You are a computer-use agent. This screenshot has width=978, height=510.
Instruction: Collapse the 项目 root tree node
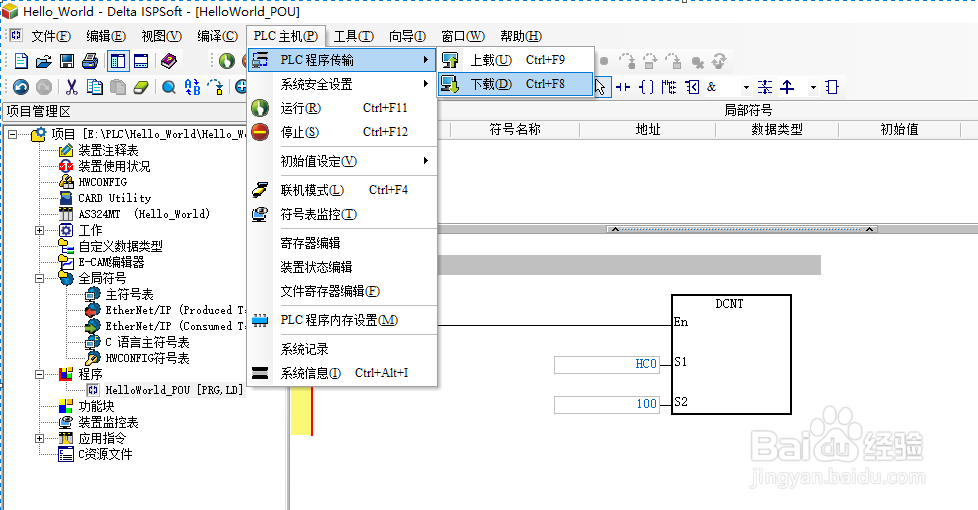click(x=12, y=134)
